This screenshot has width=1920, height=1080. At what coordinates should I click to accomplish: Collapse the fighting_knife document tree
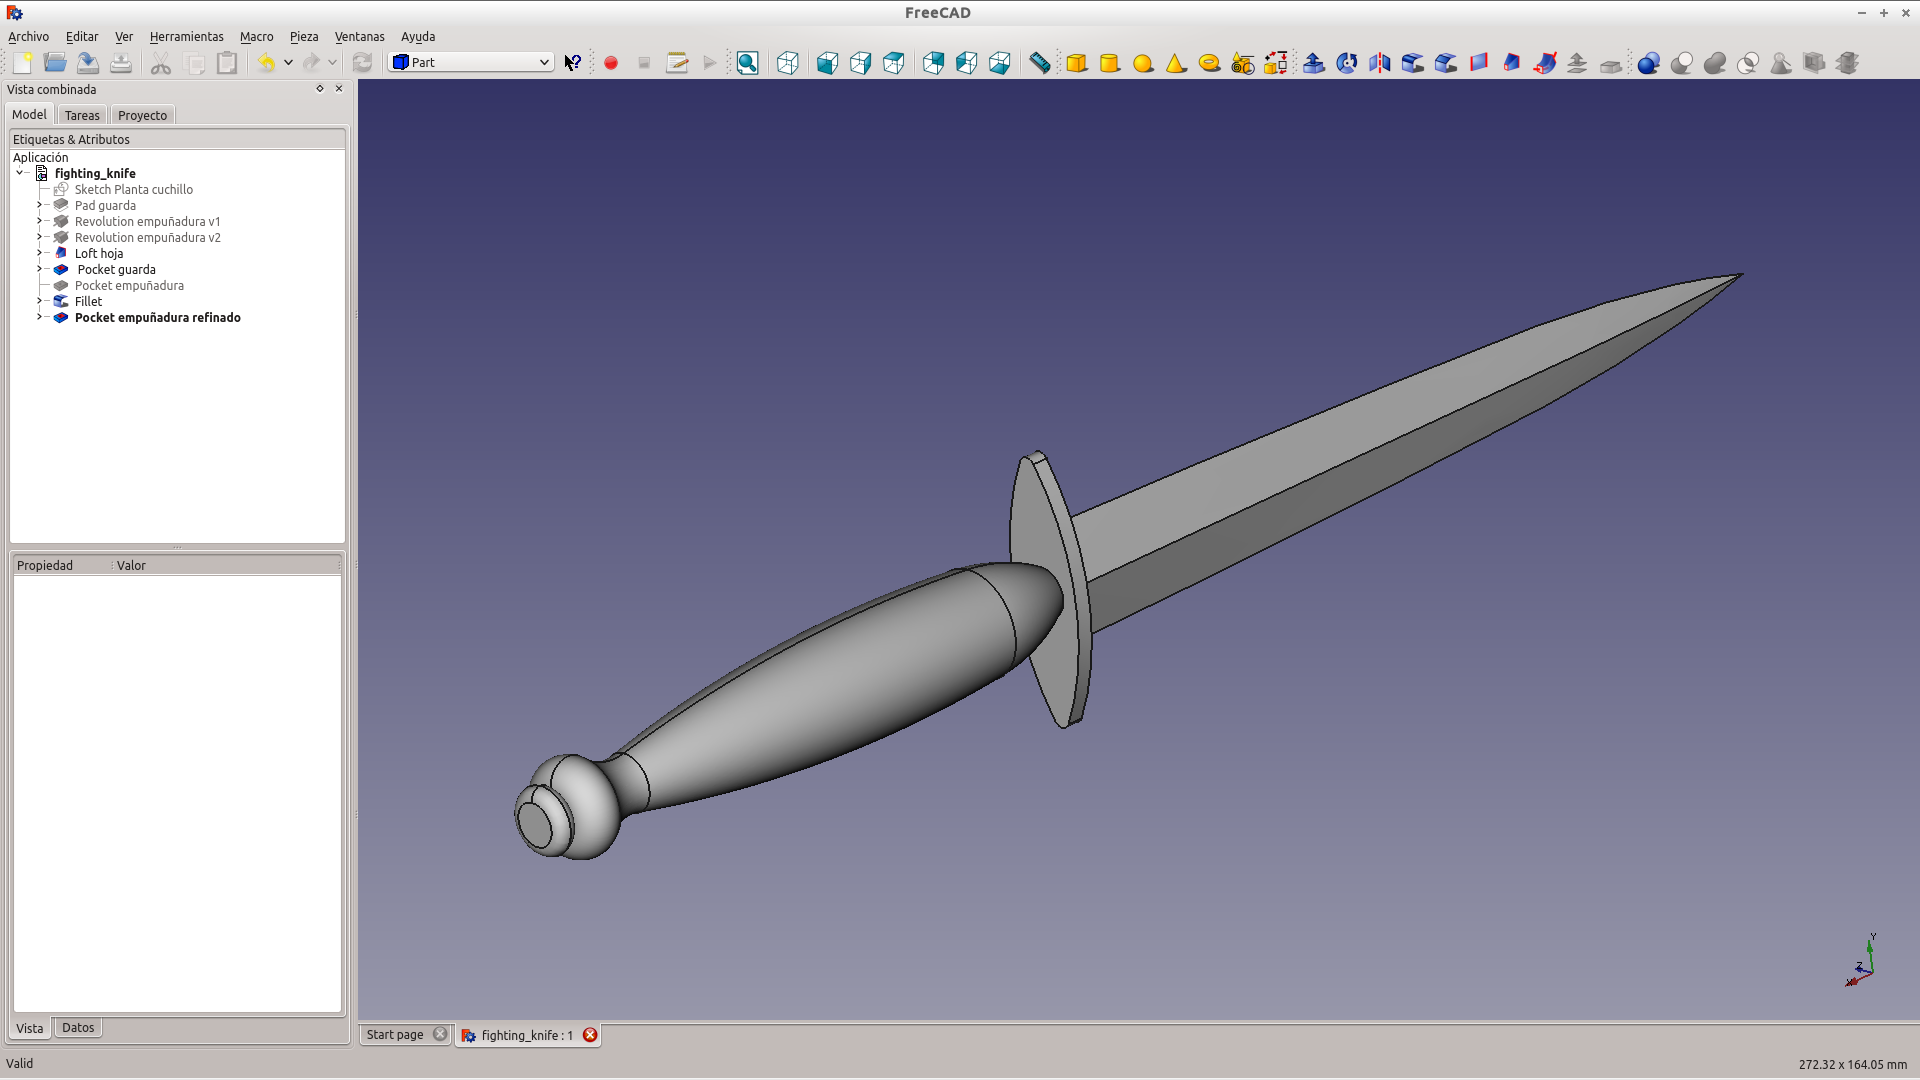pyautogui.click(x=20, y=173)
